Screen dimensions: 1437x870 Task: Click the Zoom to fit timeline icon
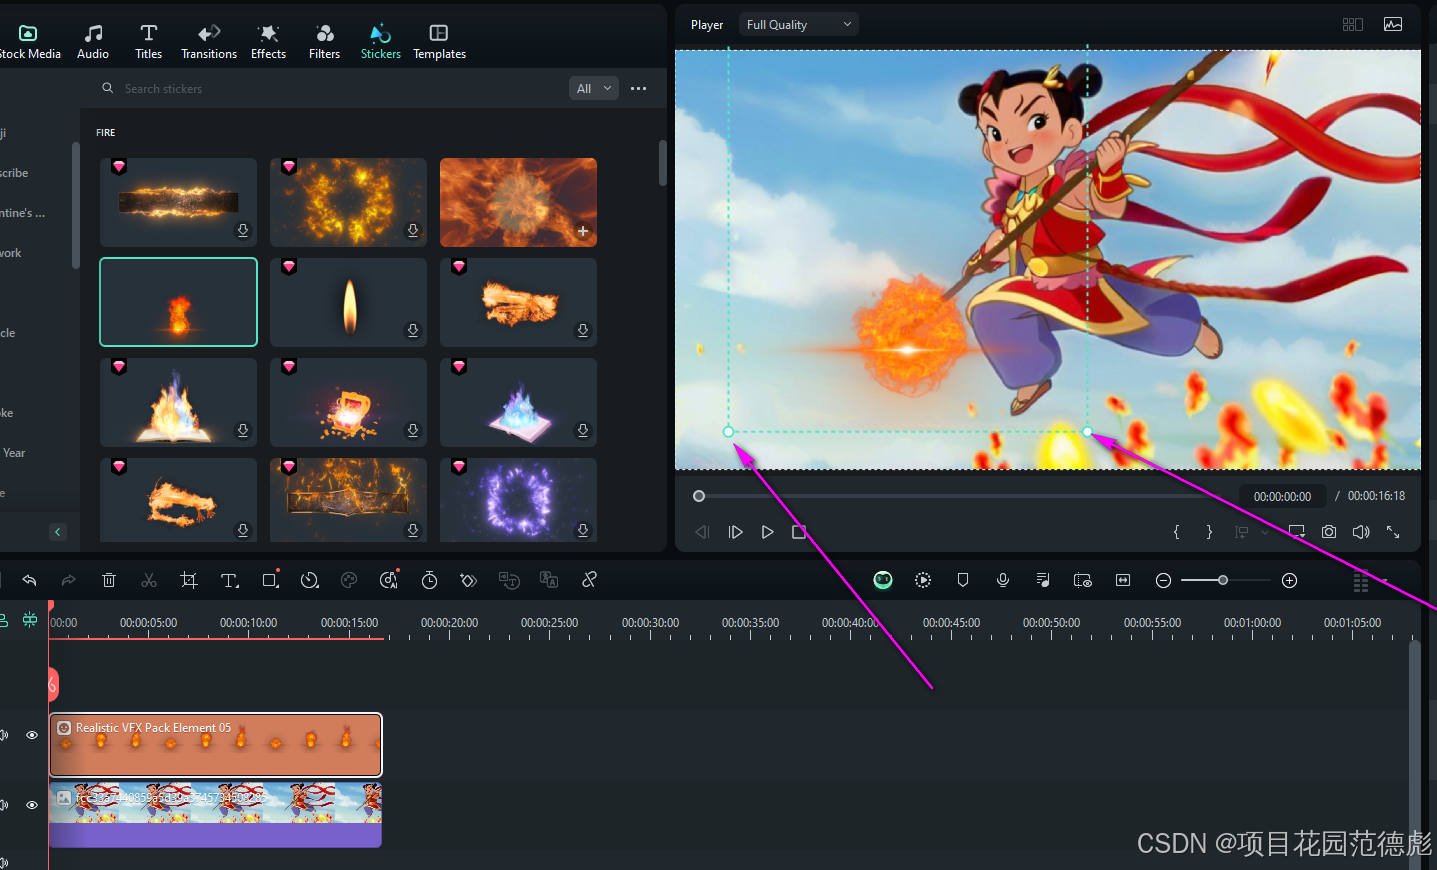[1123, 580]
